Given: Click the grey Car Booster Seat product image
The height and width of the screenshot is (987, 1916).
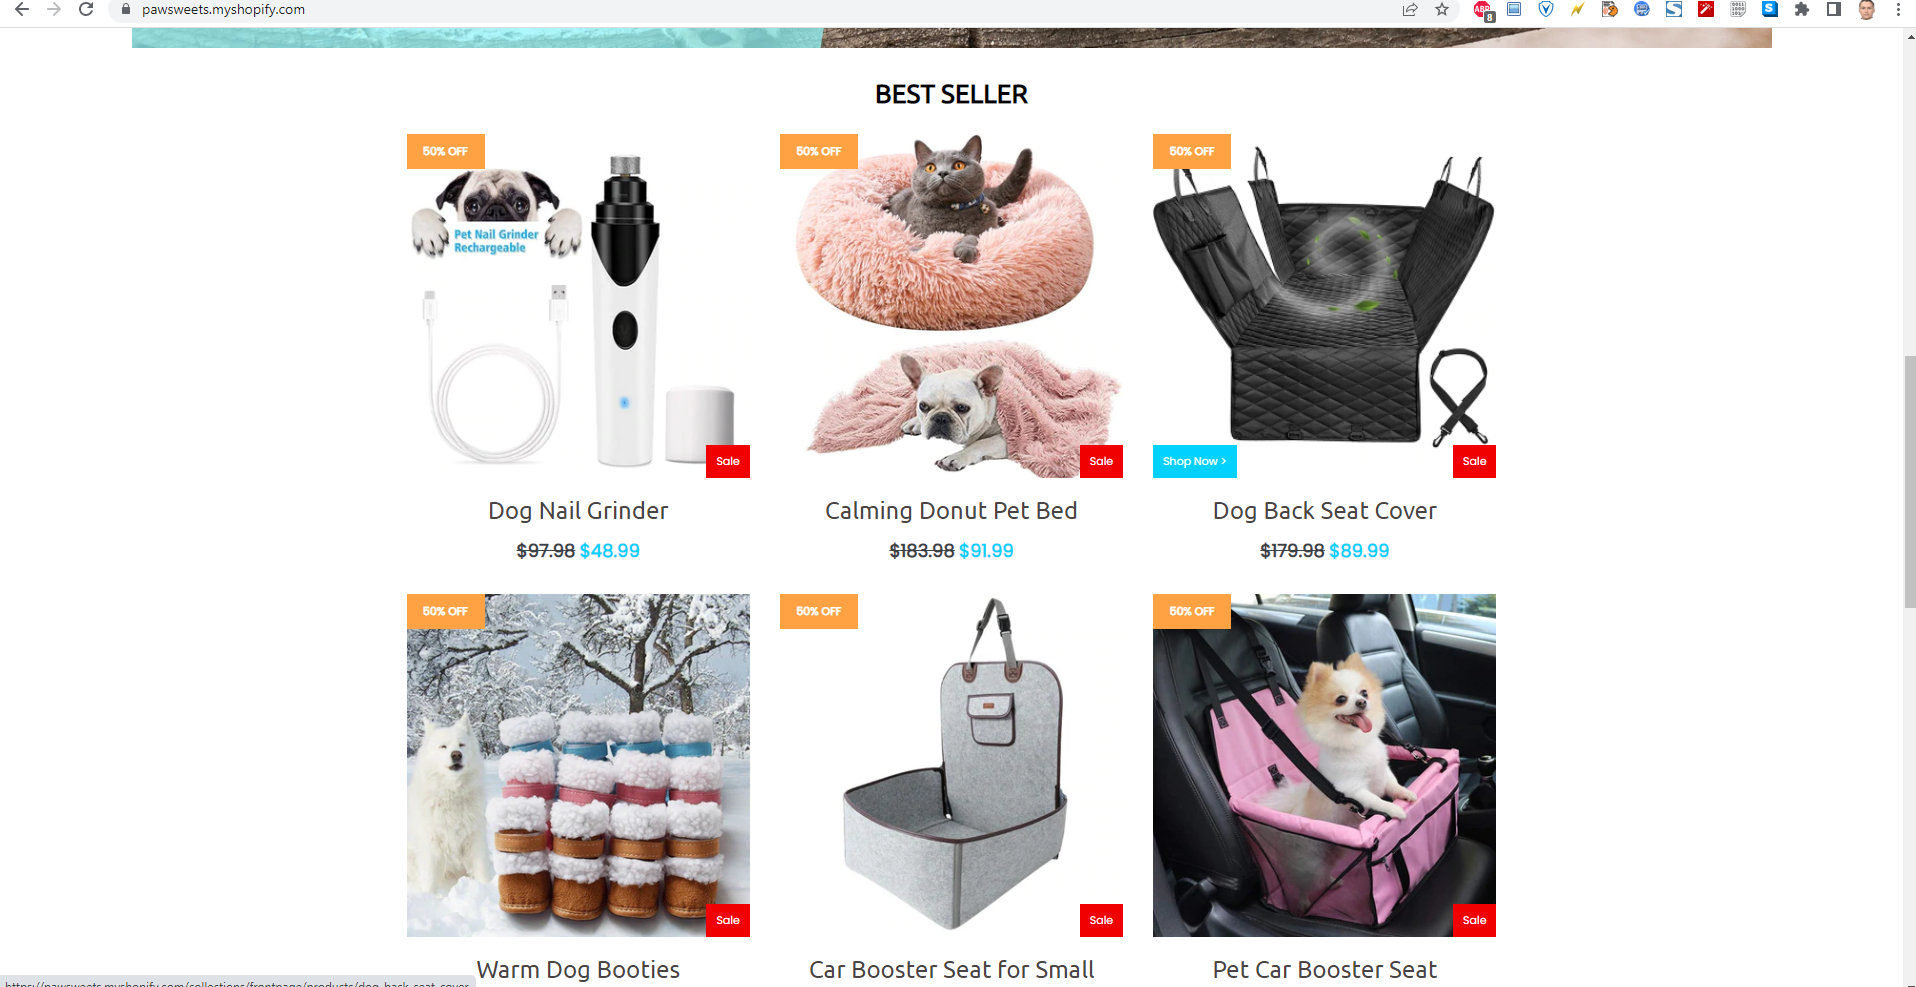Looking at the screenshot, I should (x=951, y=765).
